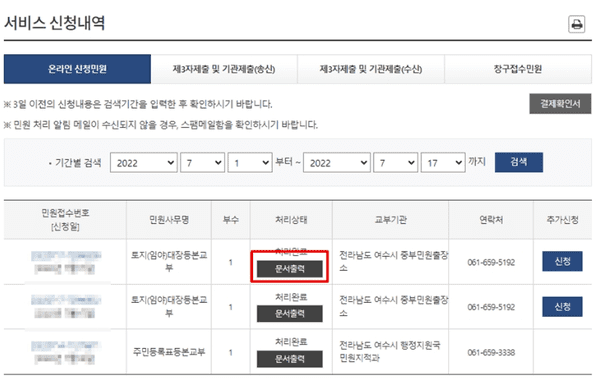Open the start day dropdown showing 1

point(250,163)
